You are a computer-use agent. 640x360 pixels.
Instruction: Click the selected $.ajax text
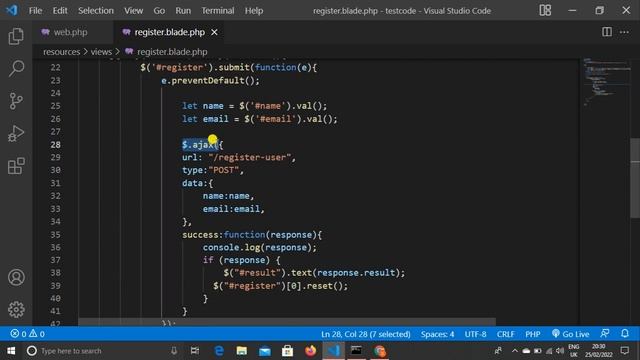click(200, 144)
